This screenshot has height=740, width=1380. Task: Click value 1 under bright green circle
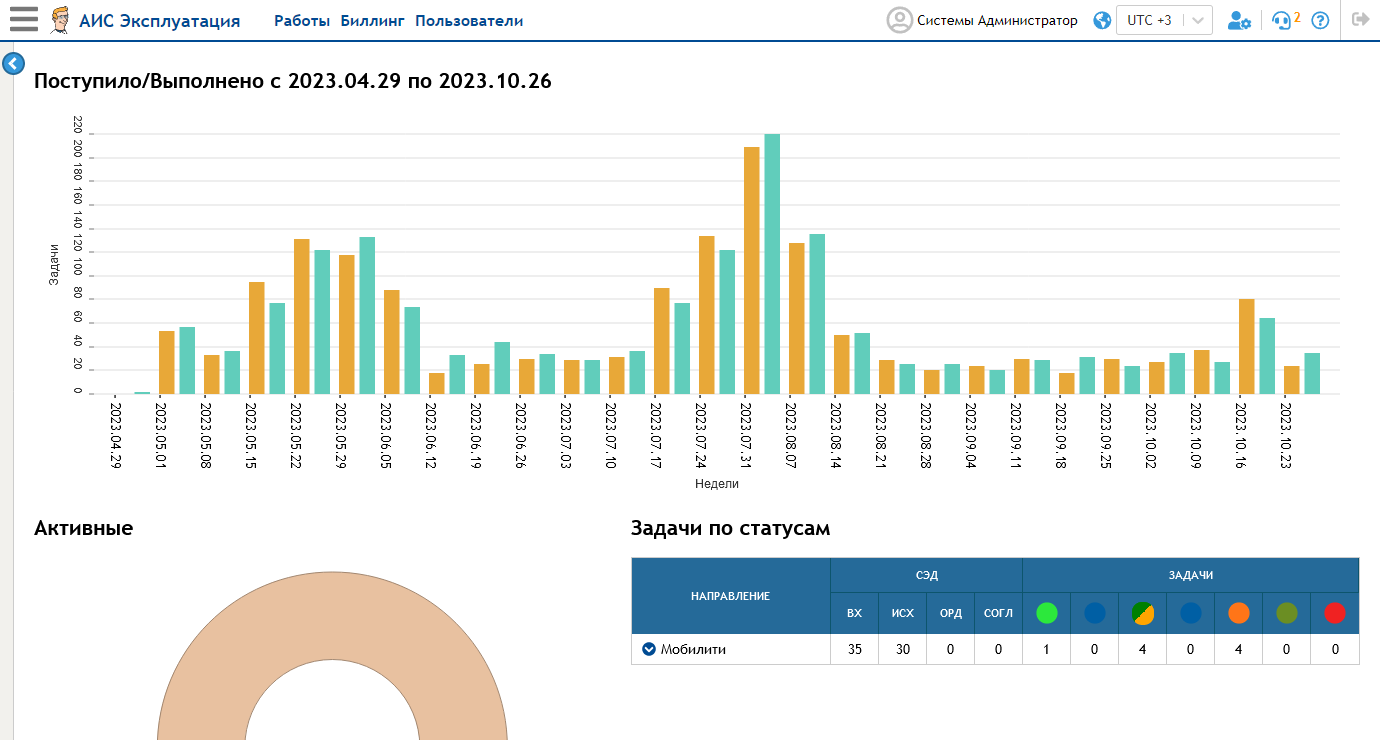tap(1047, 649)
